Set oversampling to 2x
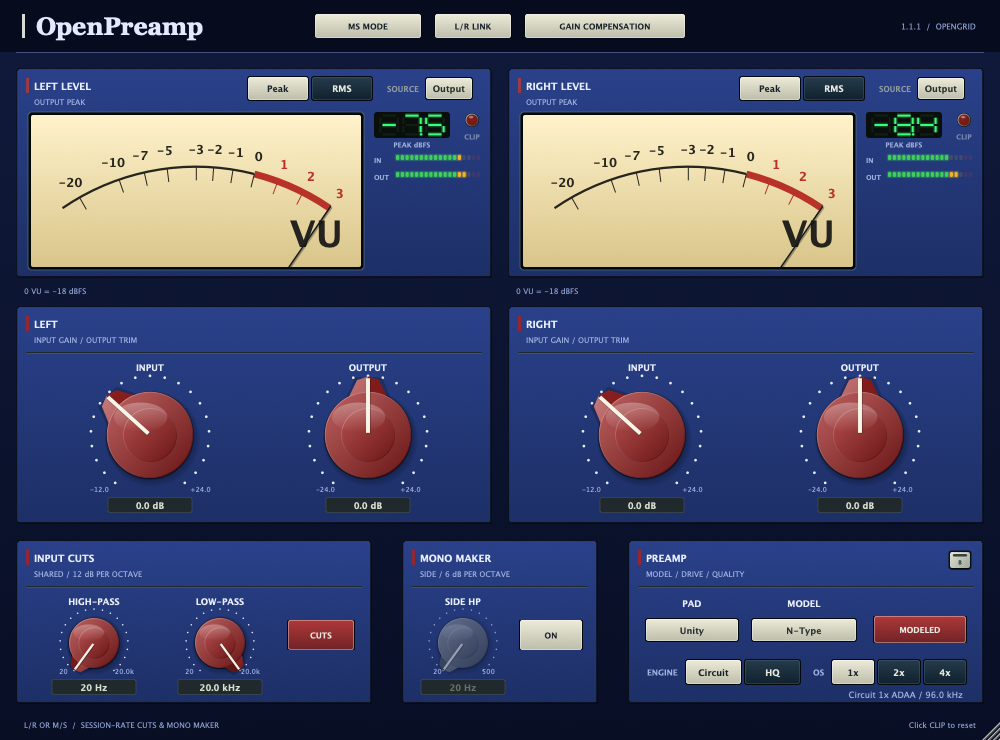 [x=899, y=672]
